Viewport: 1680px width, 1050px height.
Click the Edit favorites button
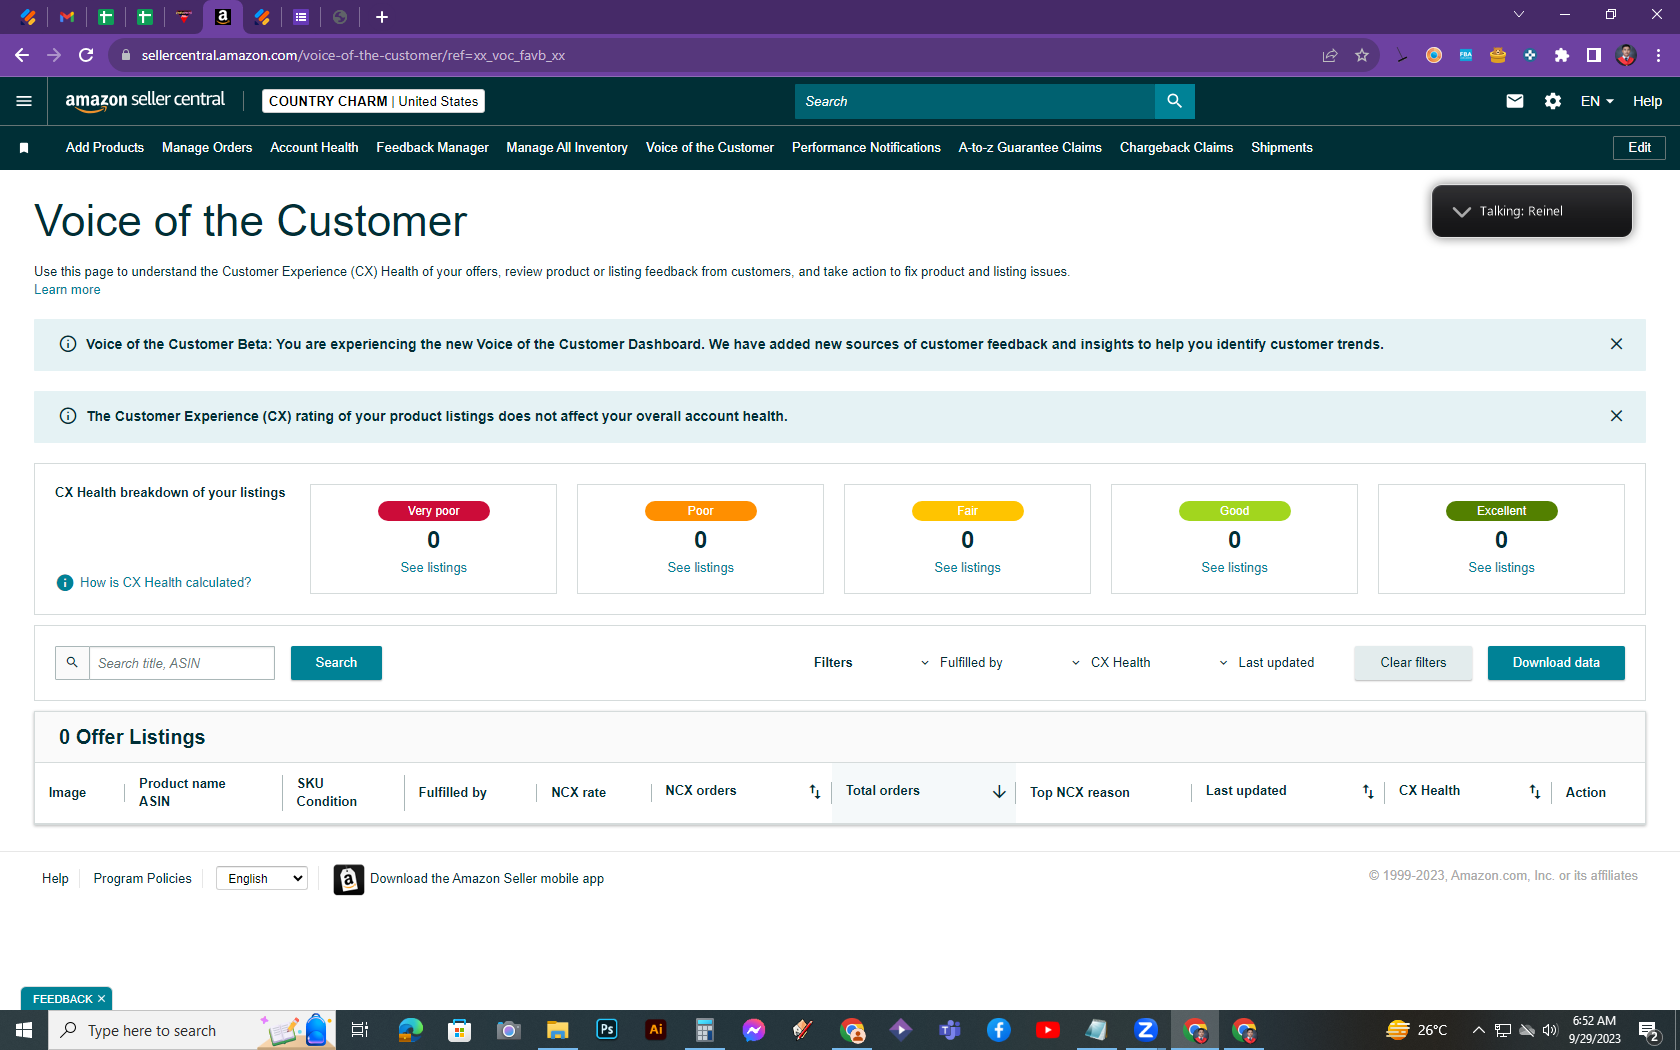[x=1639, y=148]
